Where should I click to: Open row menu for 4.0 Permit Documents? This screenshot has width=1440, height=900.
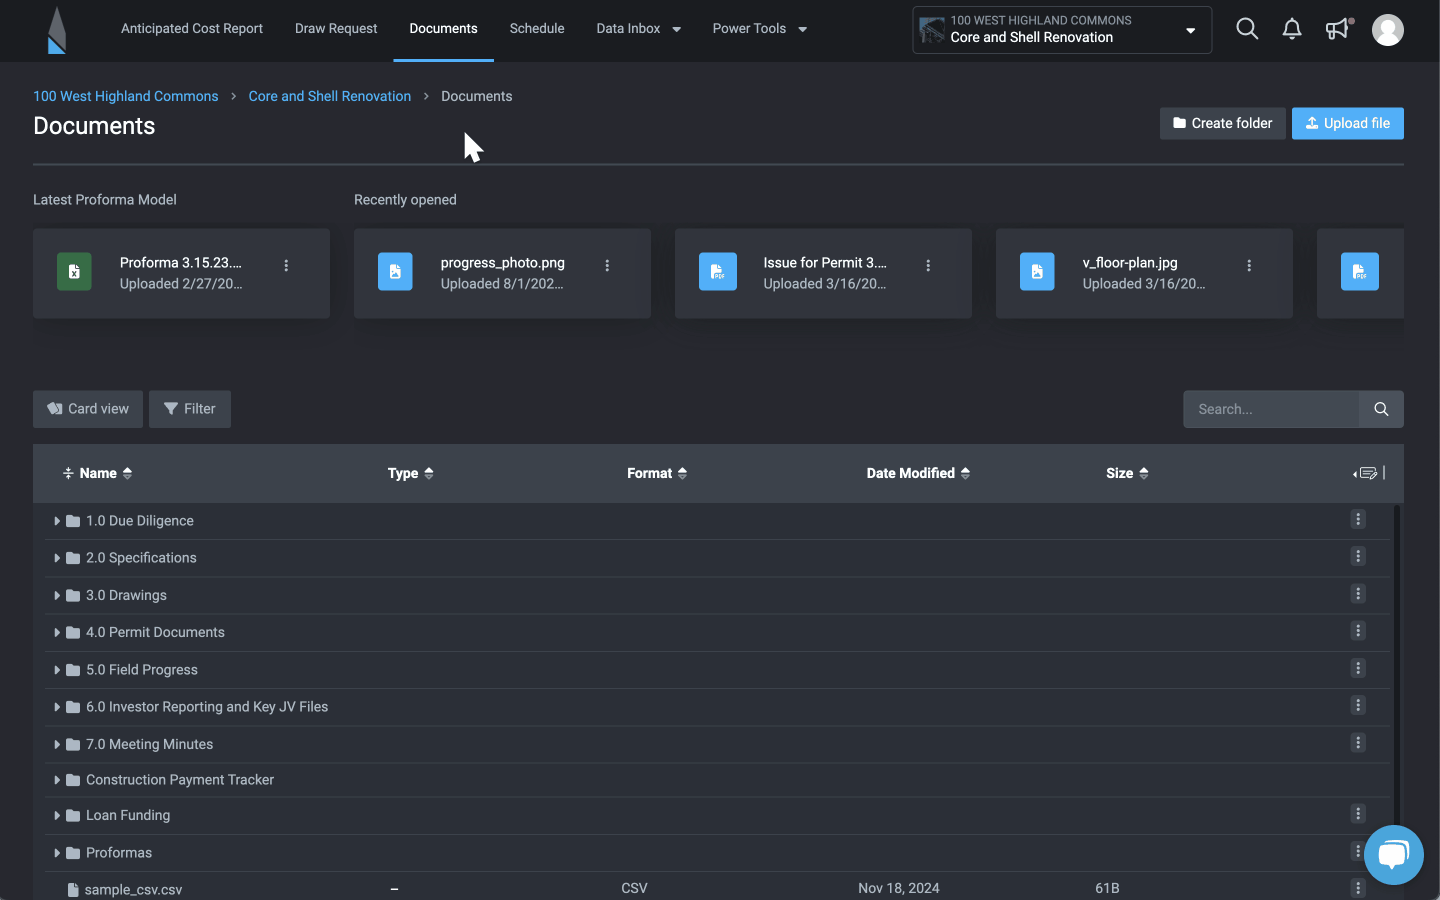click(x=1358, y=631)
